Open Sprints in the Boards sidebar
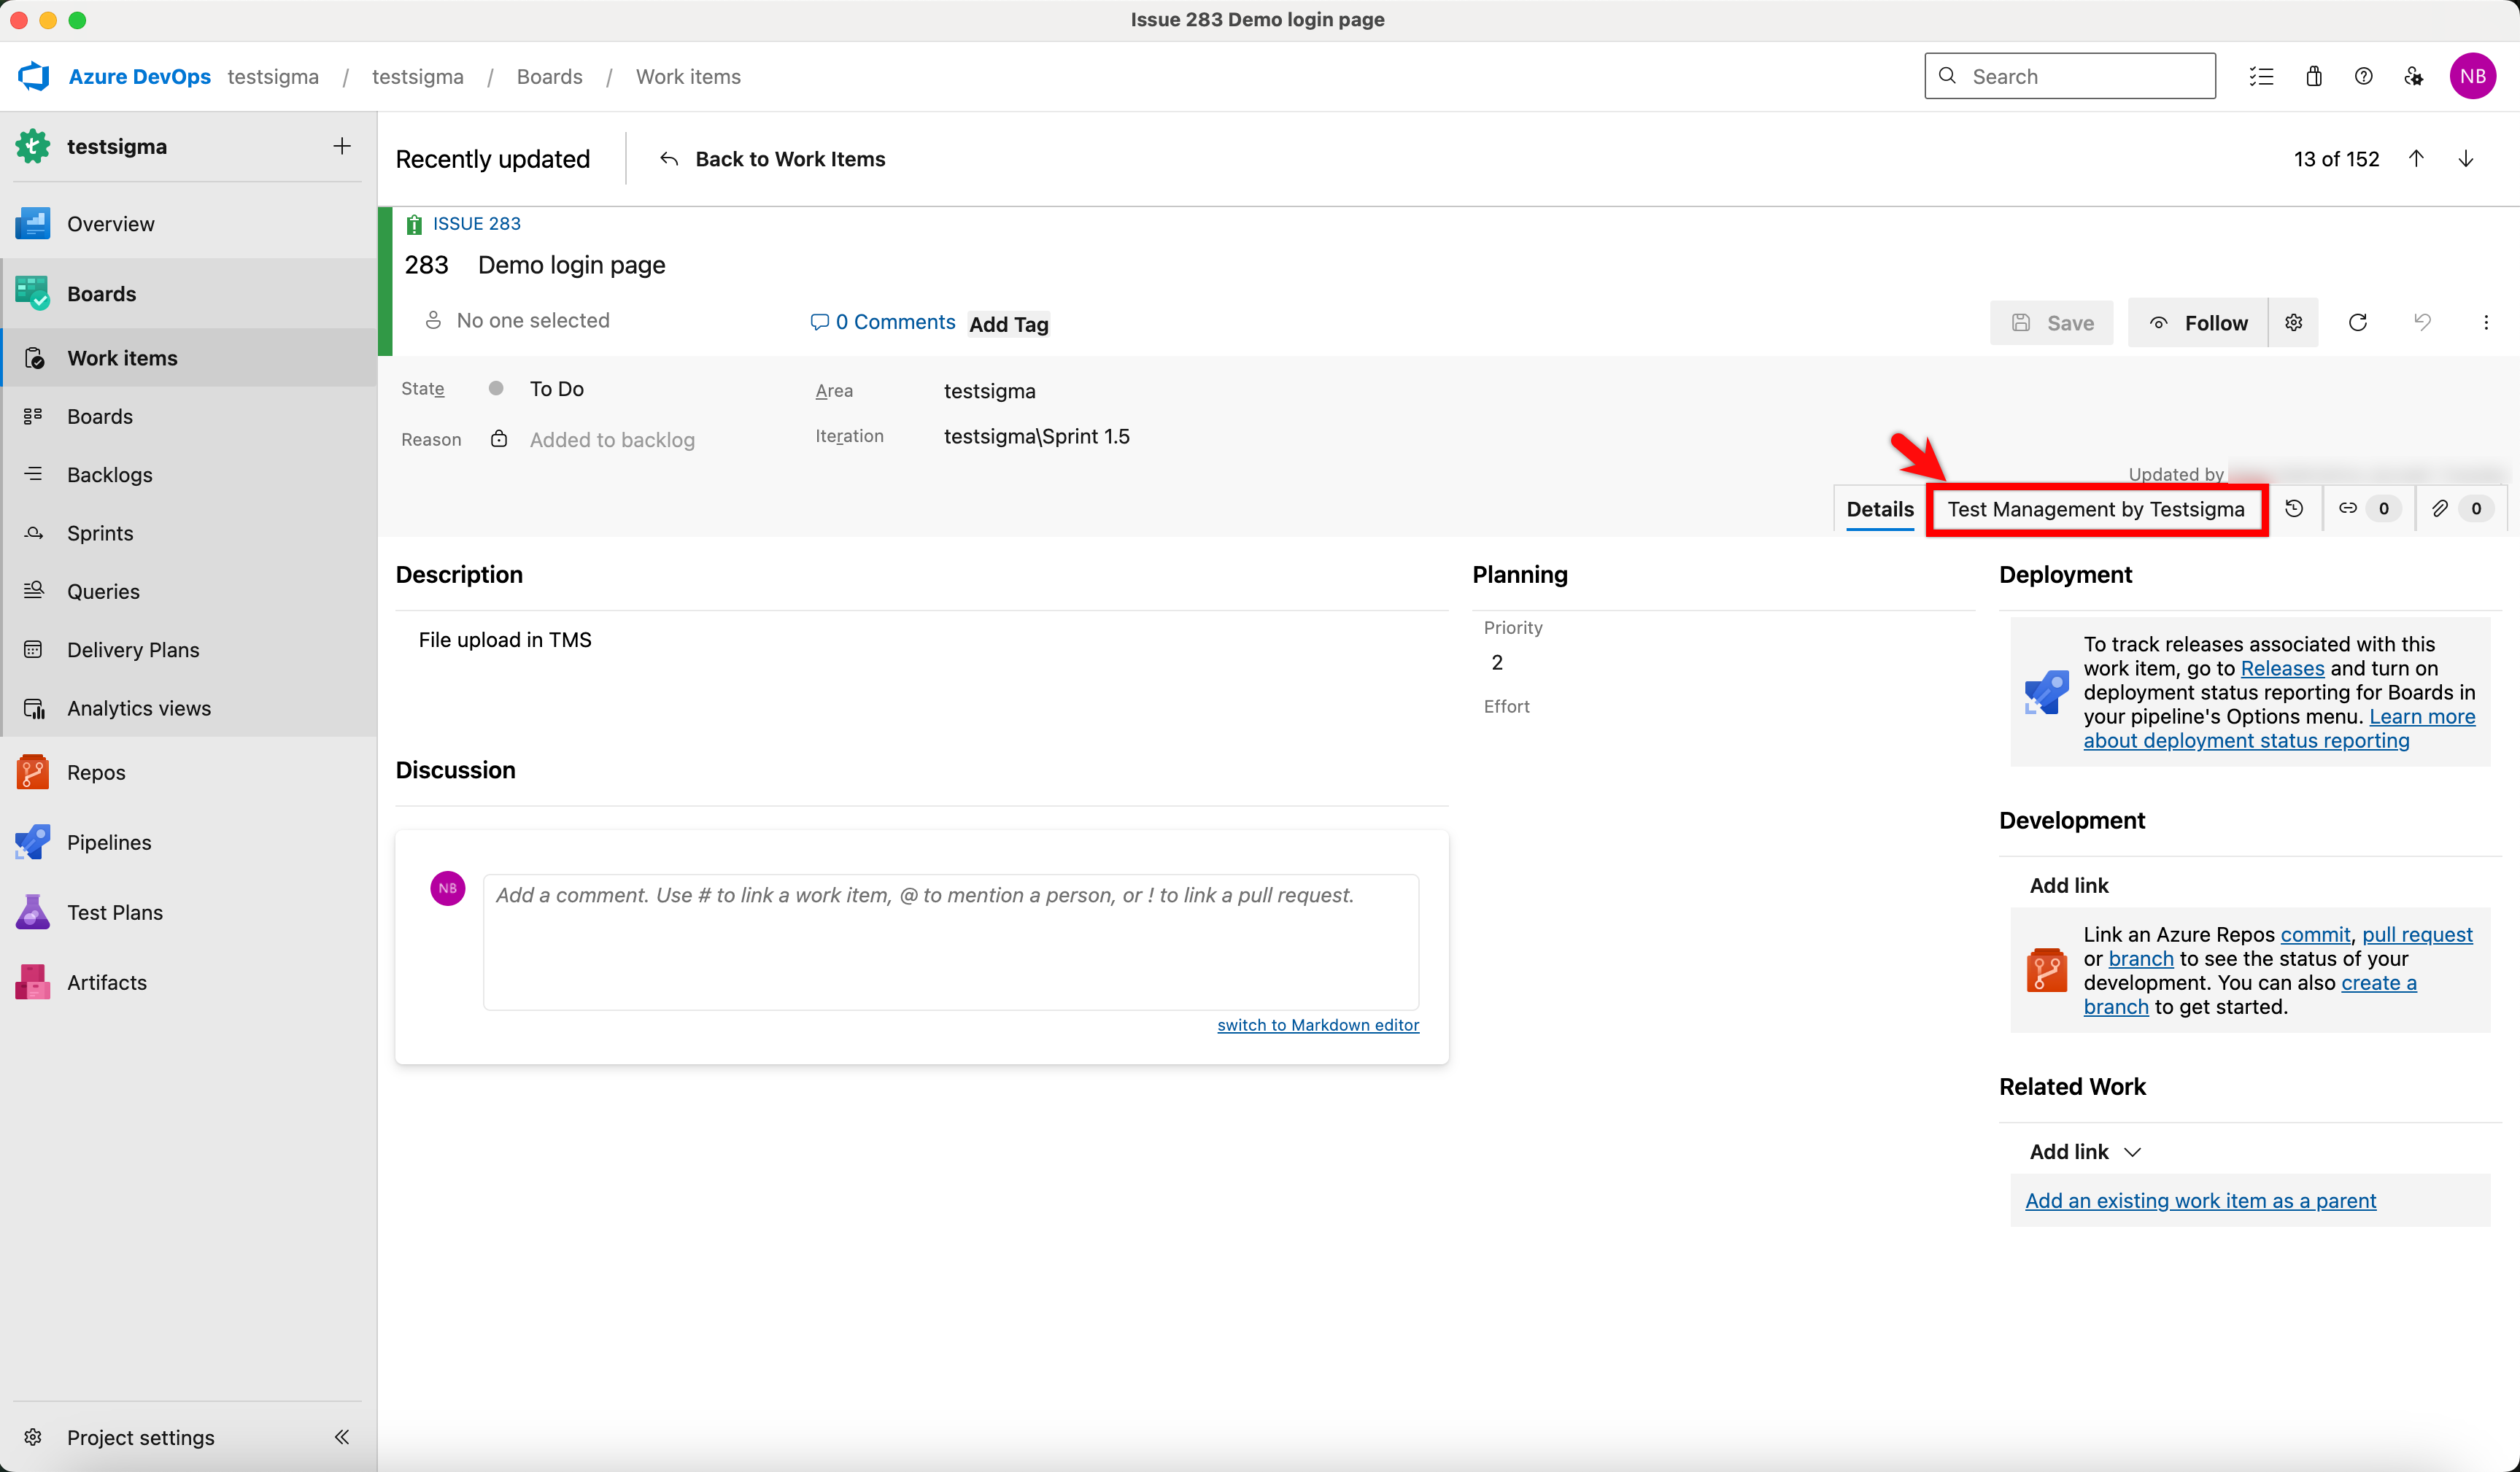 pyautogui.click(x=100, y=533)
